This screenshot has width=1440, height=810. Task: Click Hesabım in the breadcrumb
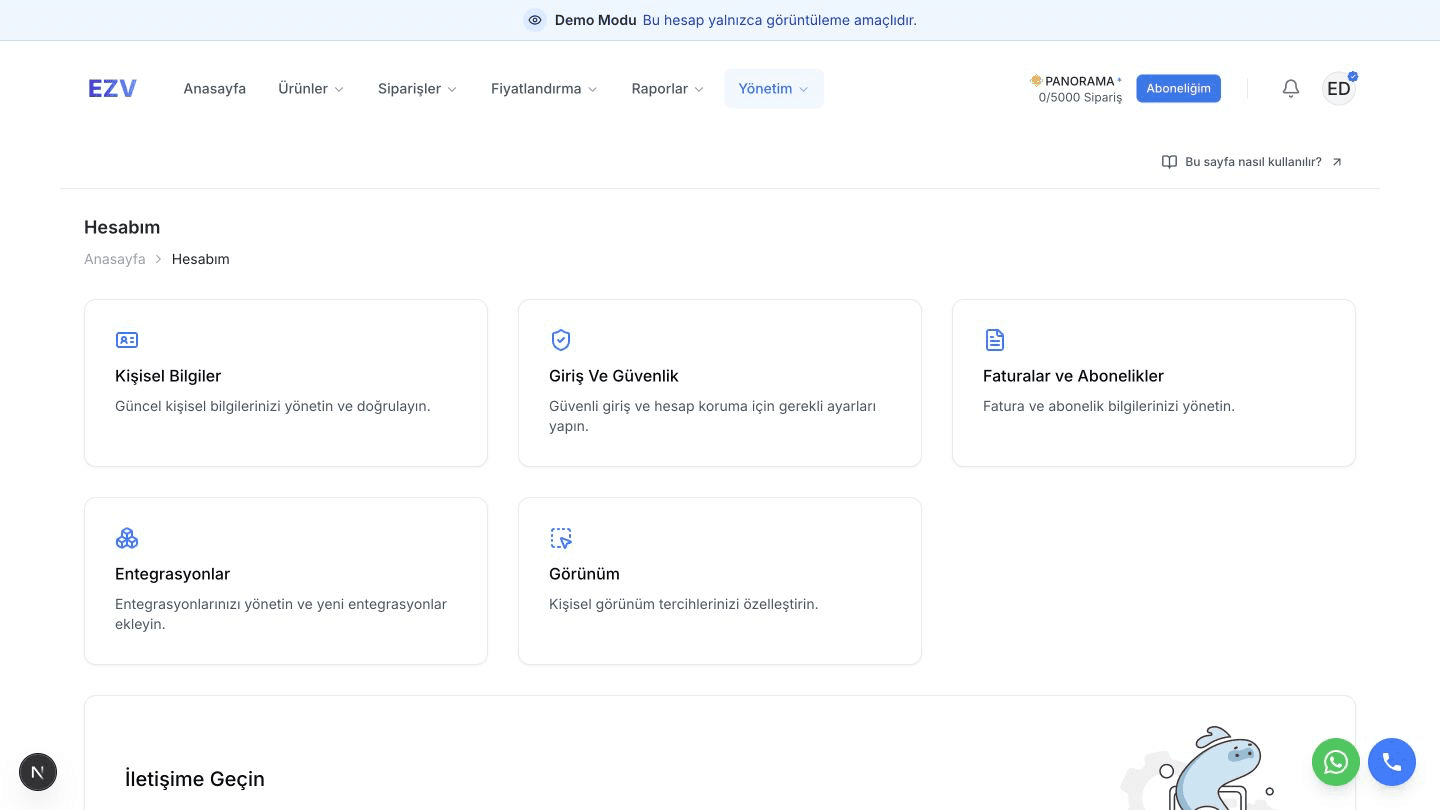tap(200, 259)
